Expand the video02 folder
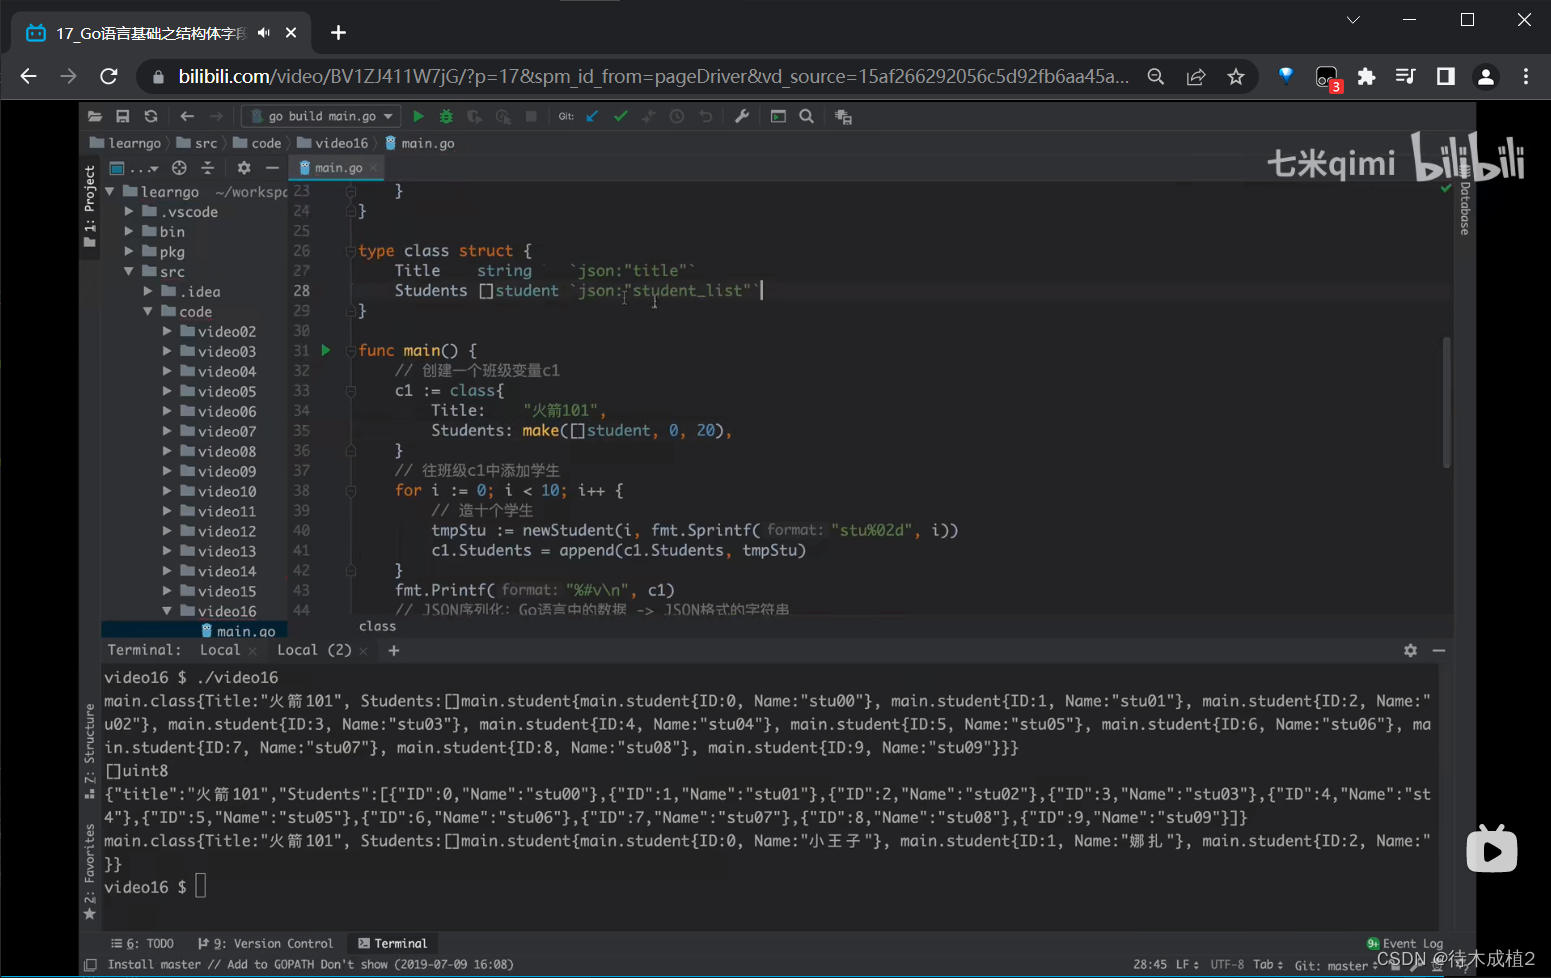Image resolution: width=1551 pixels, height=978 pixels. [x=167, y=331]
